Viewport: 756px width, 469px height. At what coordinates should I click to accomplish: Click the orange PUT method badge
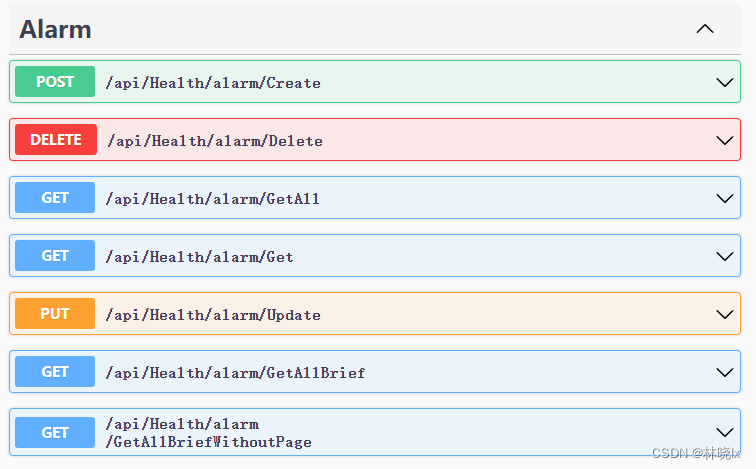pyautogui.click(x=55, y=314)
